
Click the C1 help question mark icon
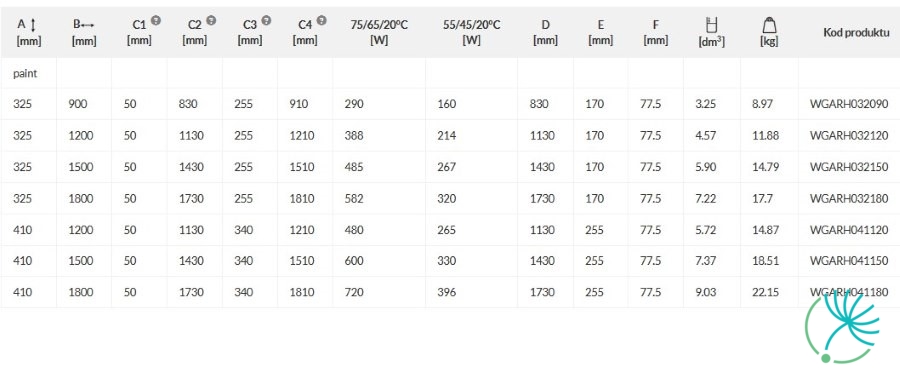click(156, 21)
